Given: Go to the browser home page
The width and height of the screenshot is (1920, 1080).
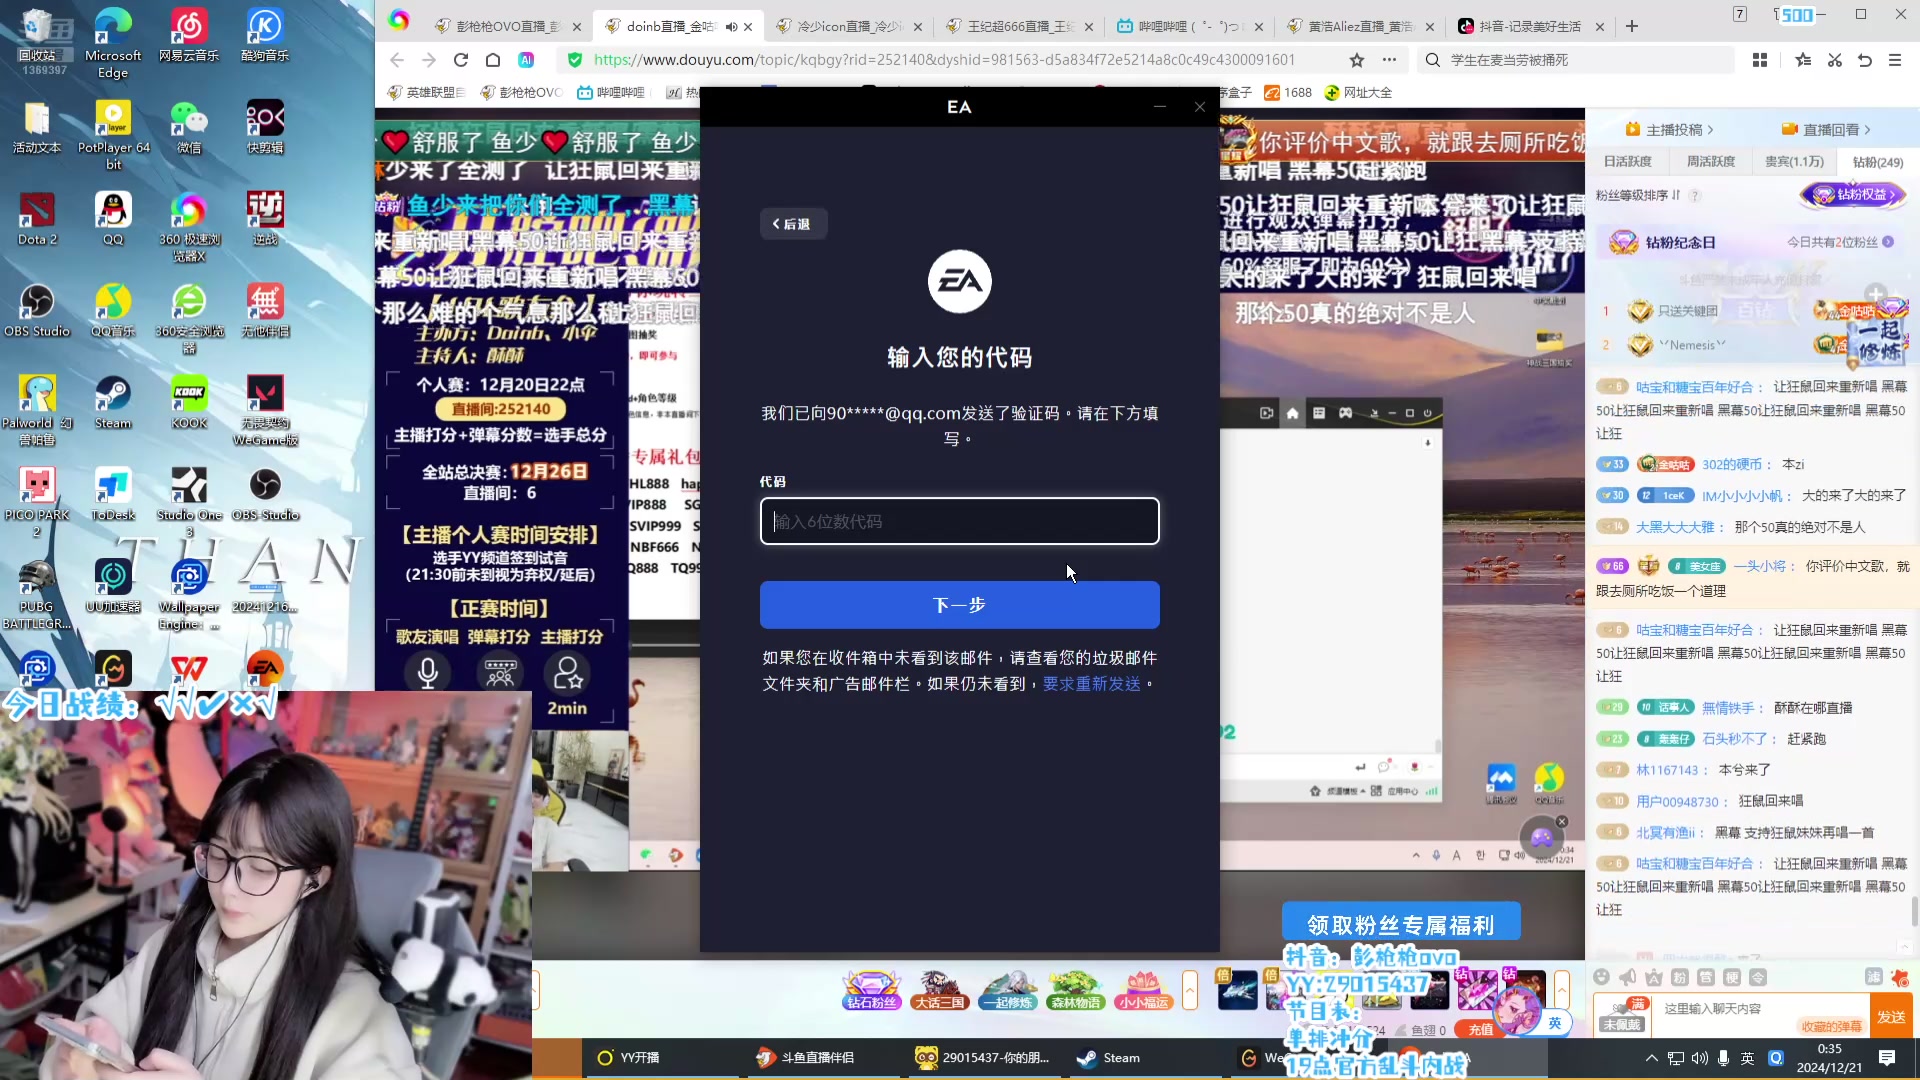Looking at the screenshot, I should coord(493,60).
